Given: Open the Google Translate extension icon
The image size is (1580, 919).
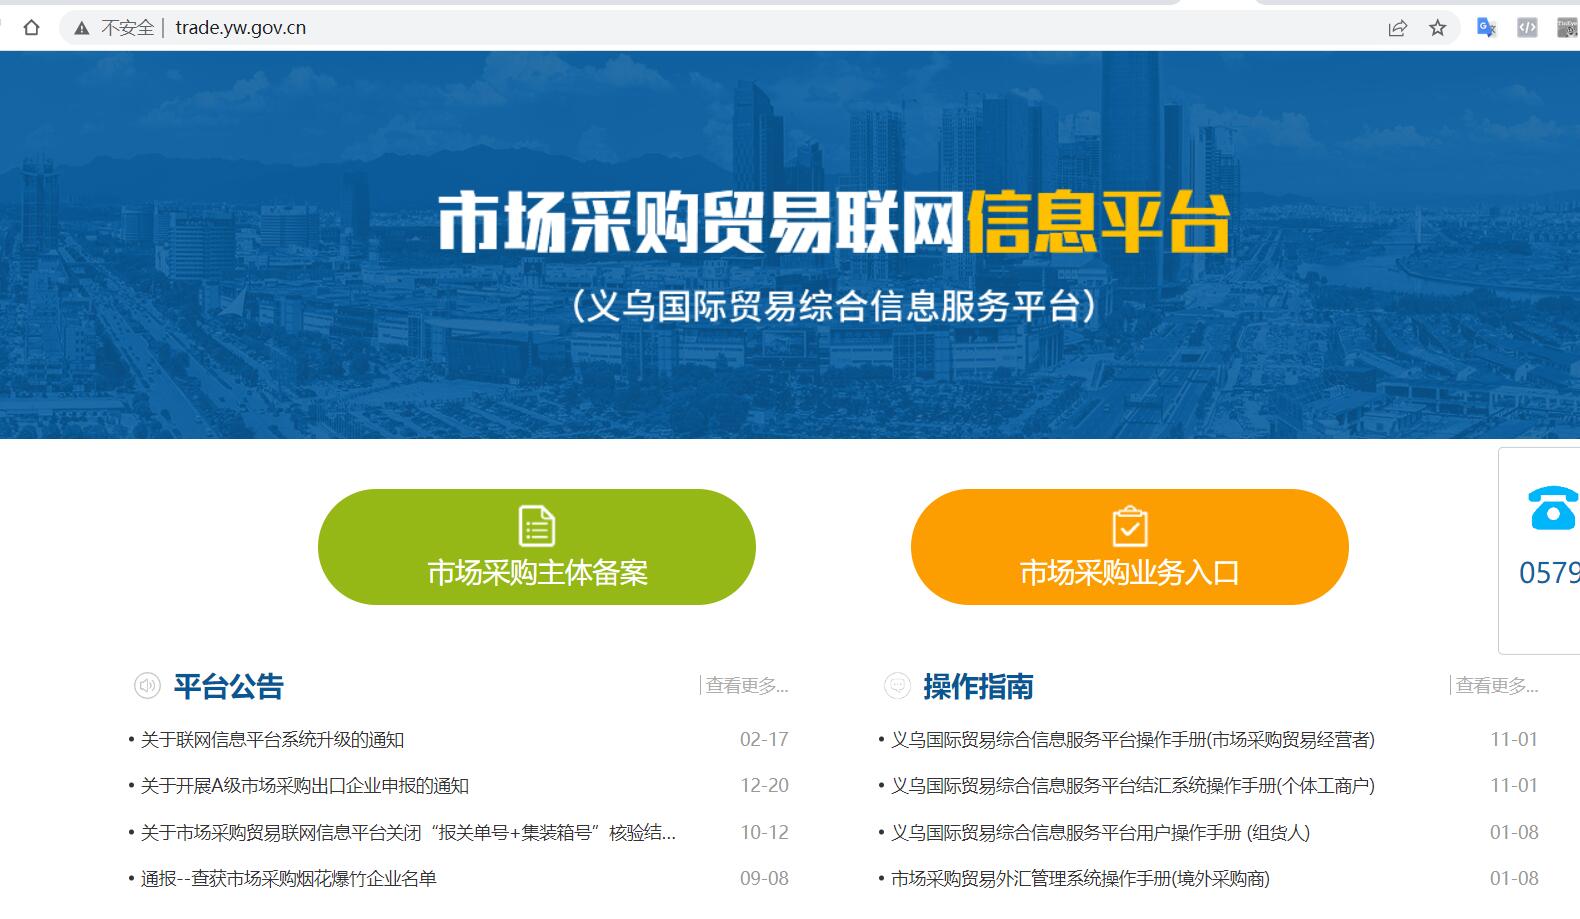Looking at the screenshot, I should click(x=1487, y=28).
